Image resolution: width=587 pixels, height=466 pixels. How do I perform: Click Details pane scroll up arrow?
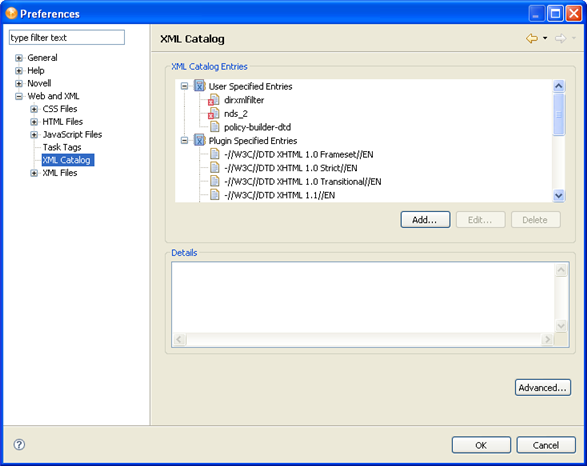coord(561,270)
